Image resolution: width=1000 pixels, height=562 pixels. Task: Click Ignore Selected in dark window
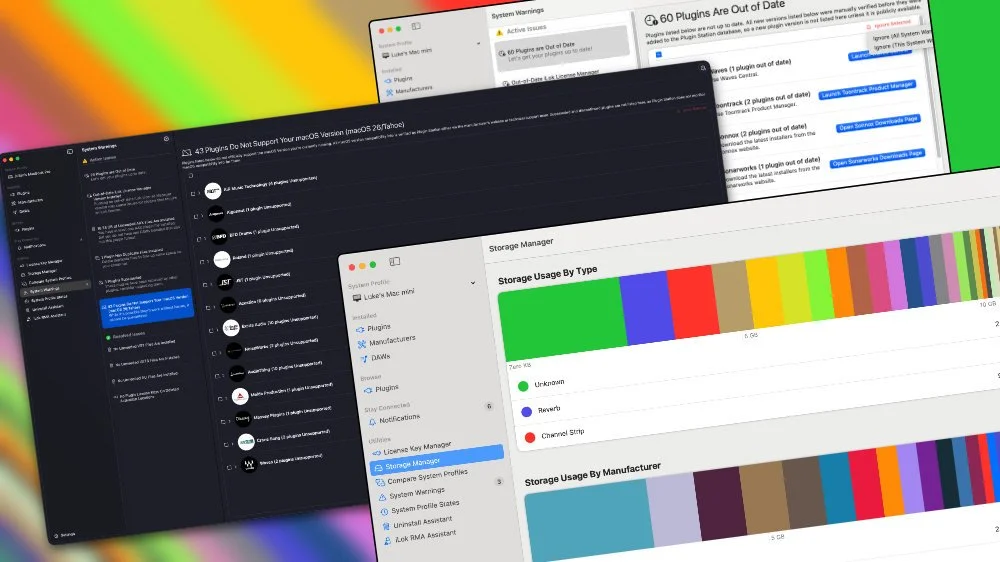[692, 109]
